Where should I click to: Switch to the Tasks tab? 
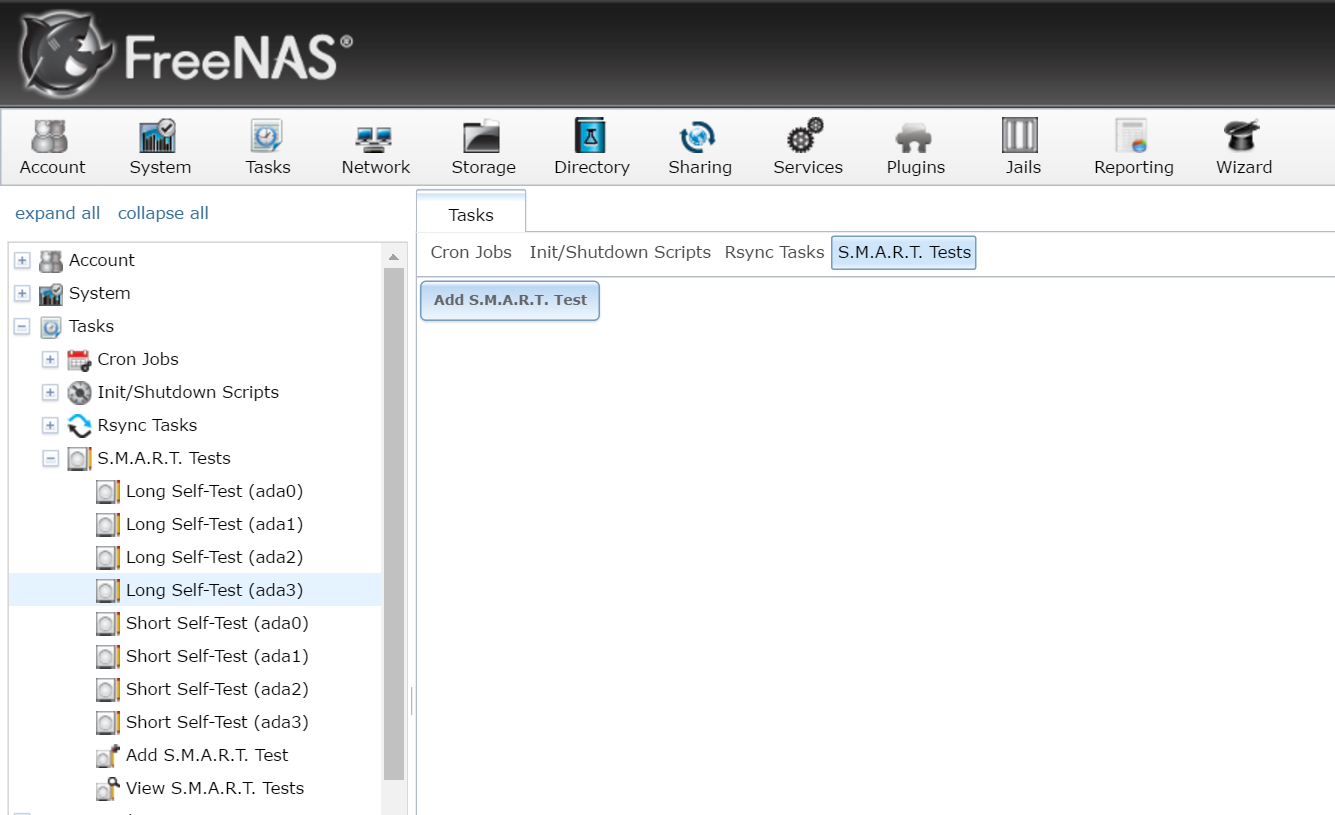click(471, 214)
